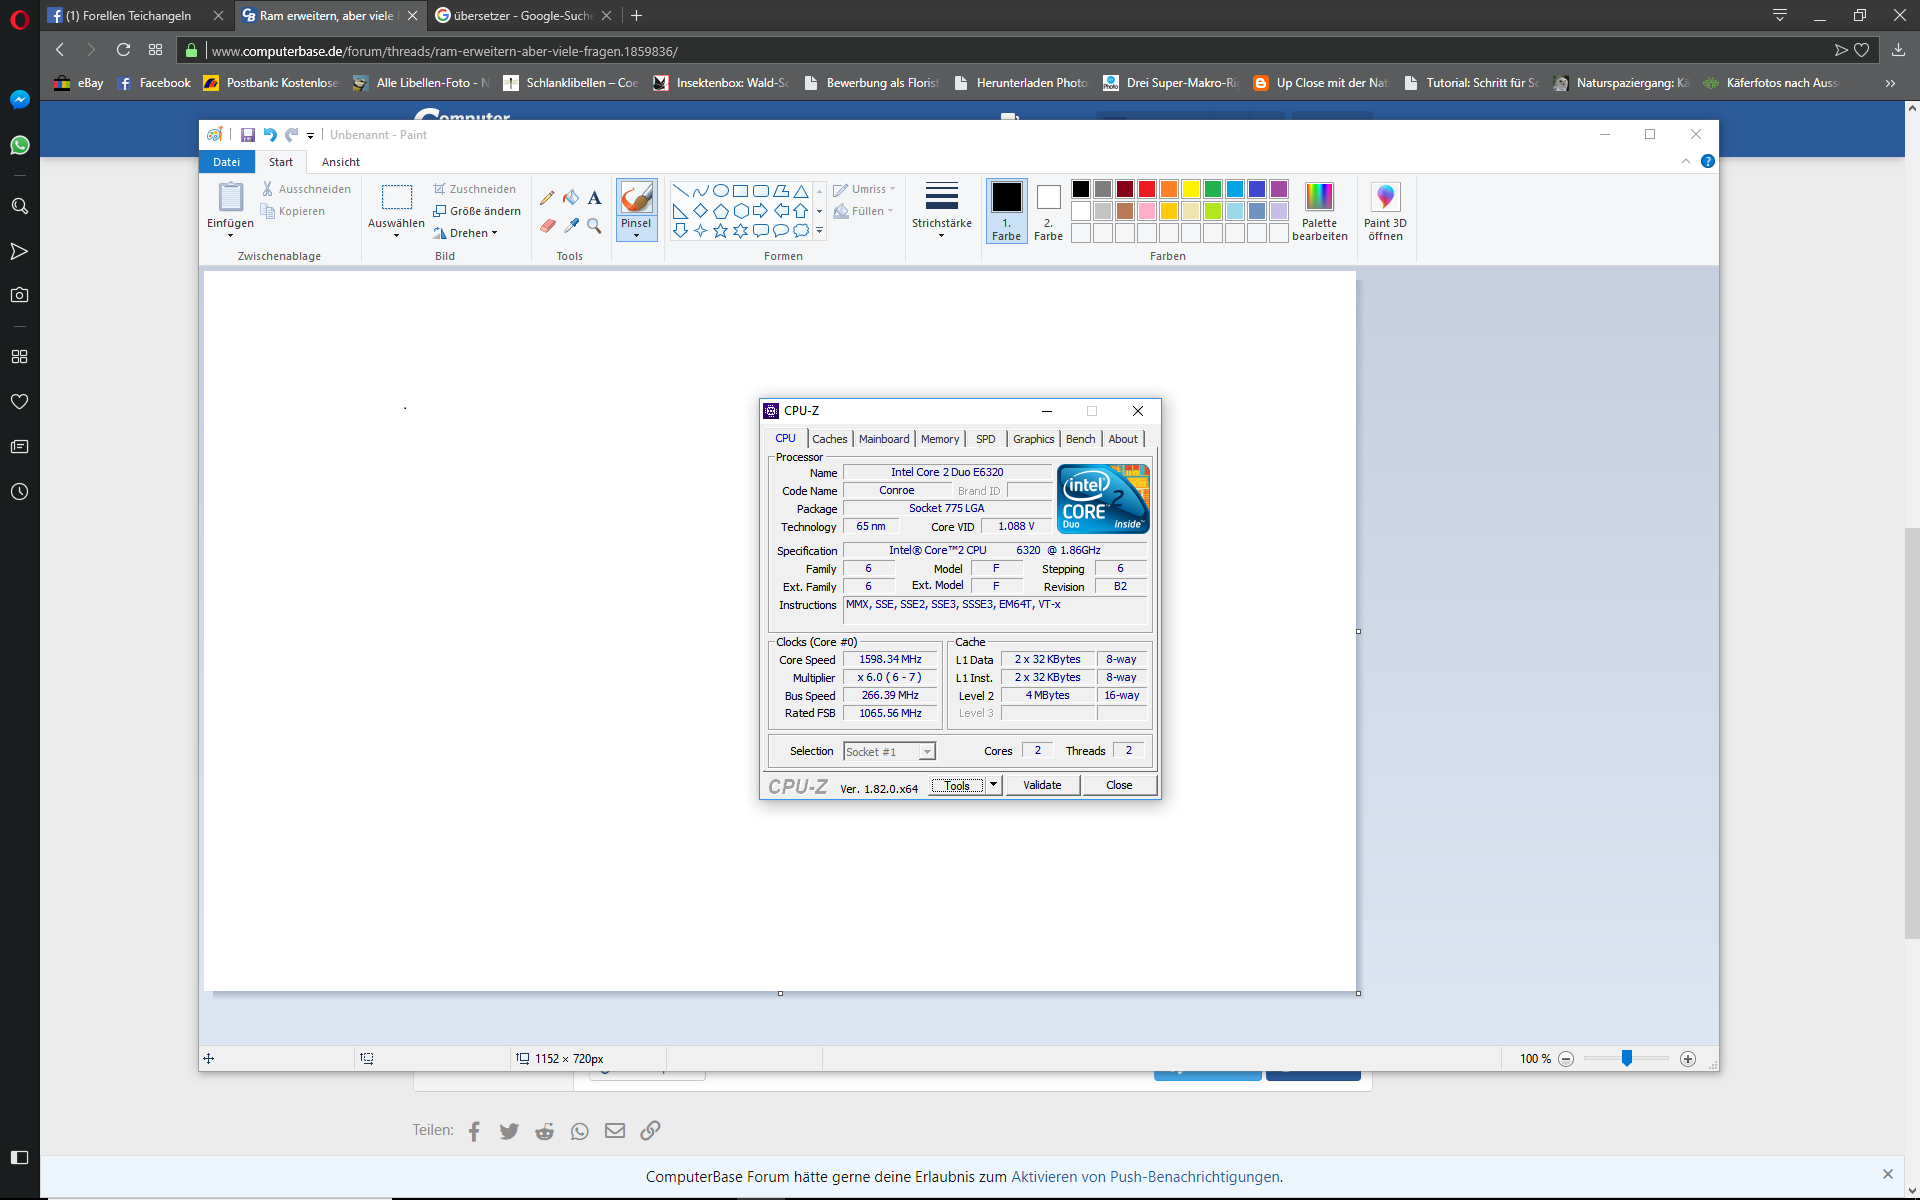The height and width of the screenshot is (1200, 1920).
Task: Open WhatsApp in Opera sidebar
Action: (19, 146)
